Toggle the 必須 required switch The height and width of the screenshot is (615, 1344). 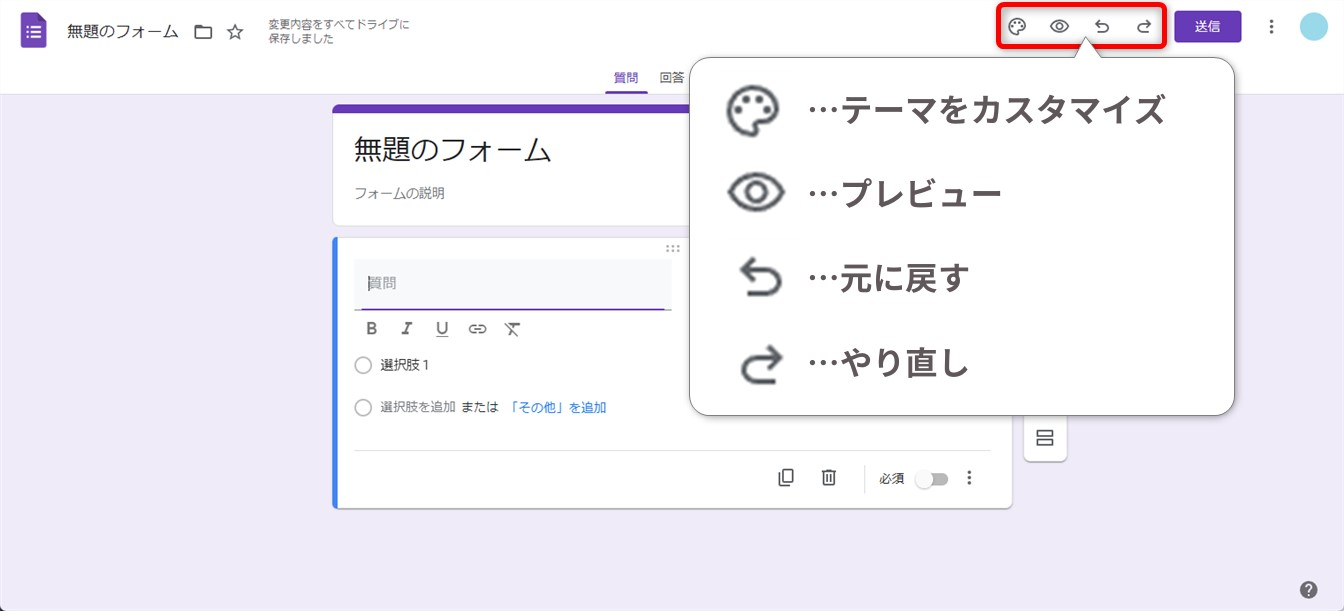pyautogui.click(x=932, y=479)
